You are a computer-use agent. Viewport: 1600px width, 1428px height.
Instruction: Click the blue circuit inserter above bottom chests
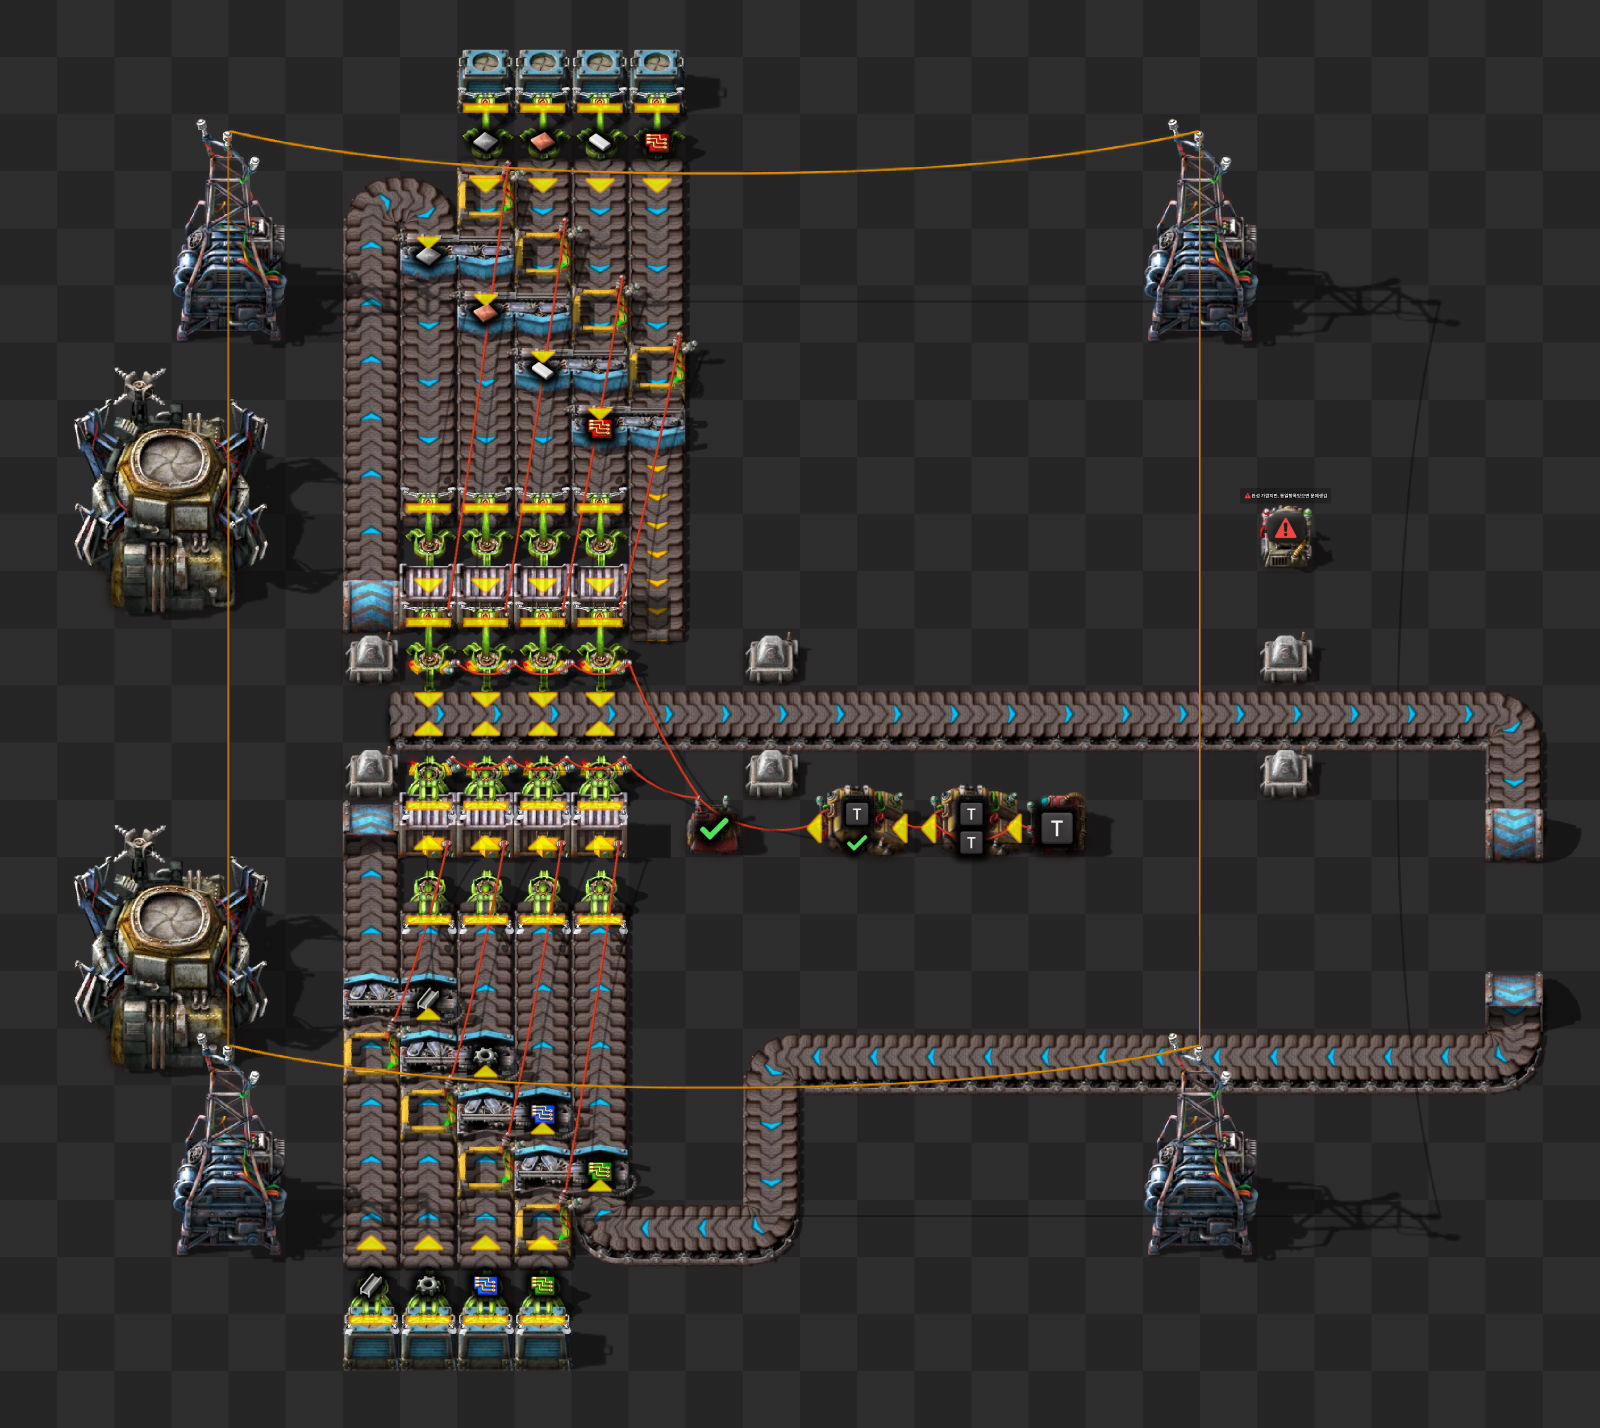pyautogui.click(x=485, y=1287)
